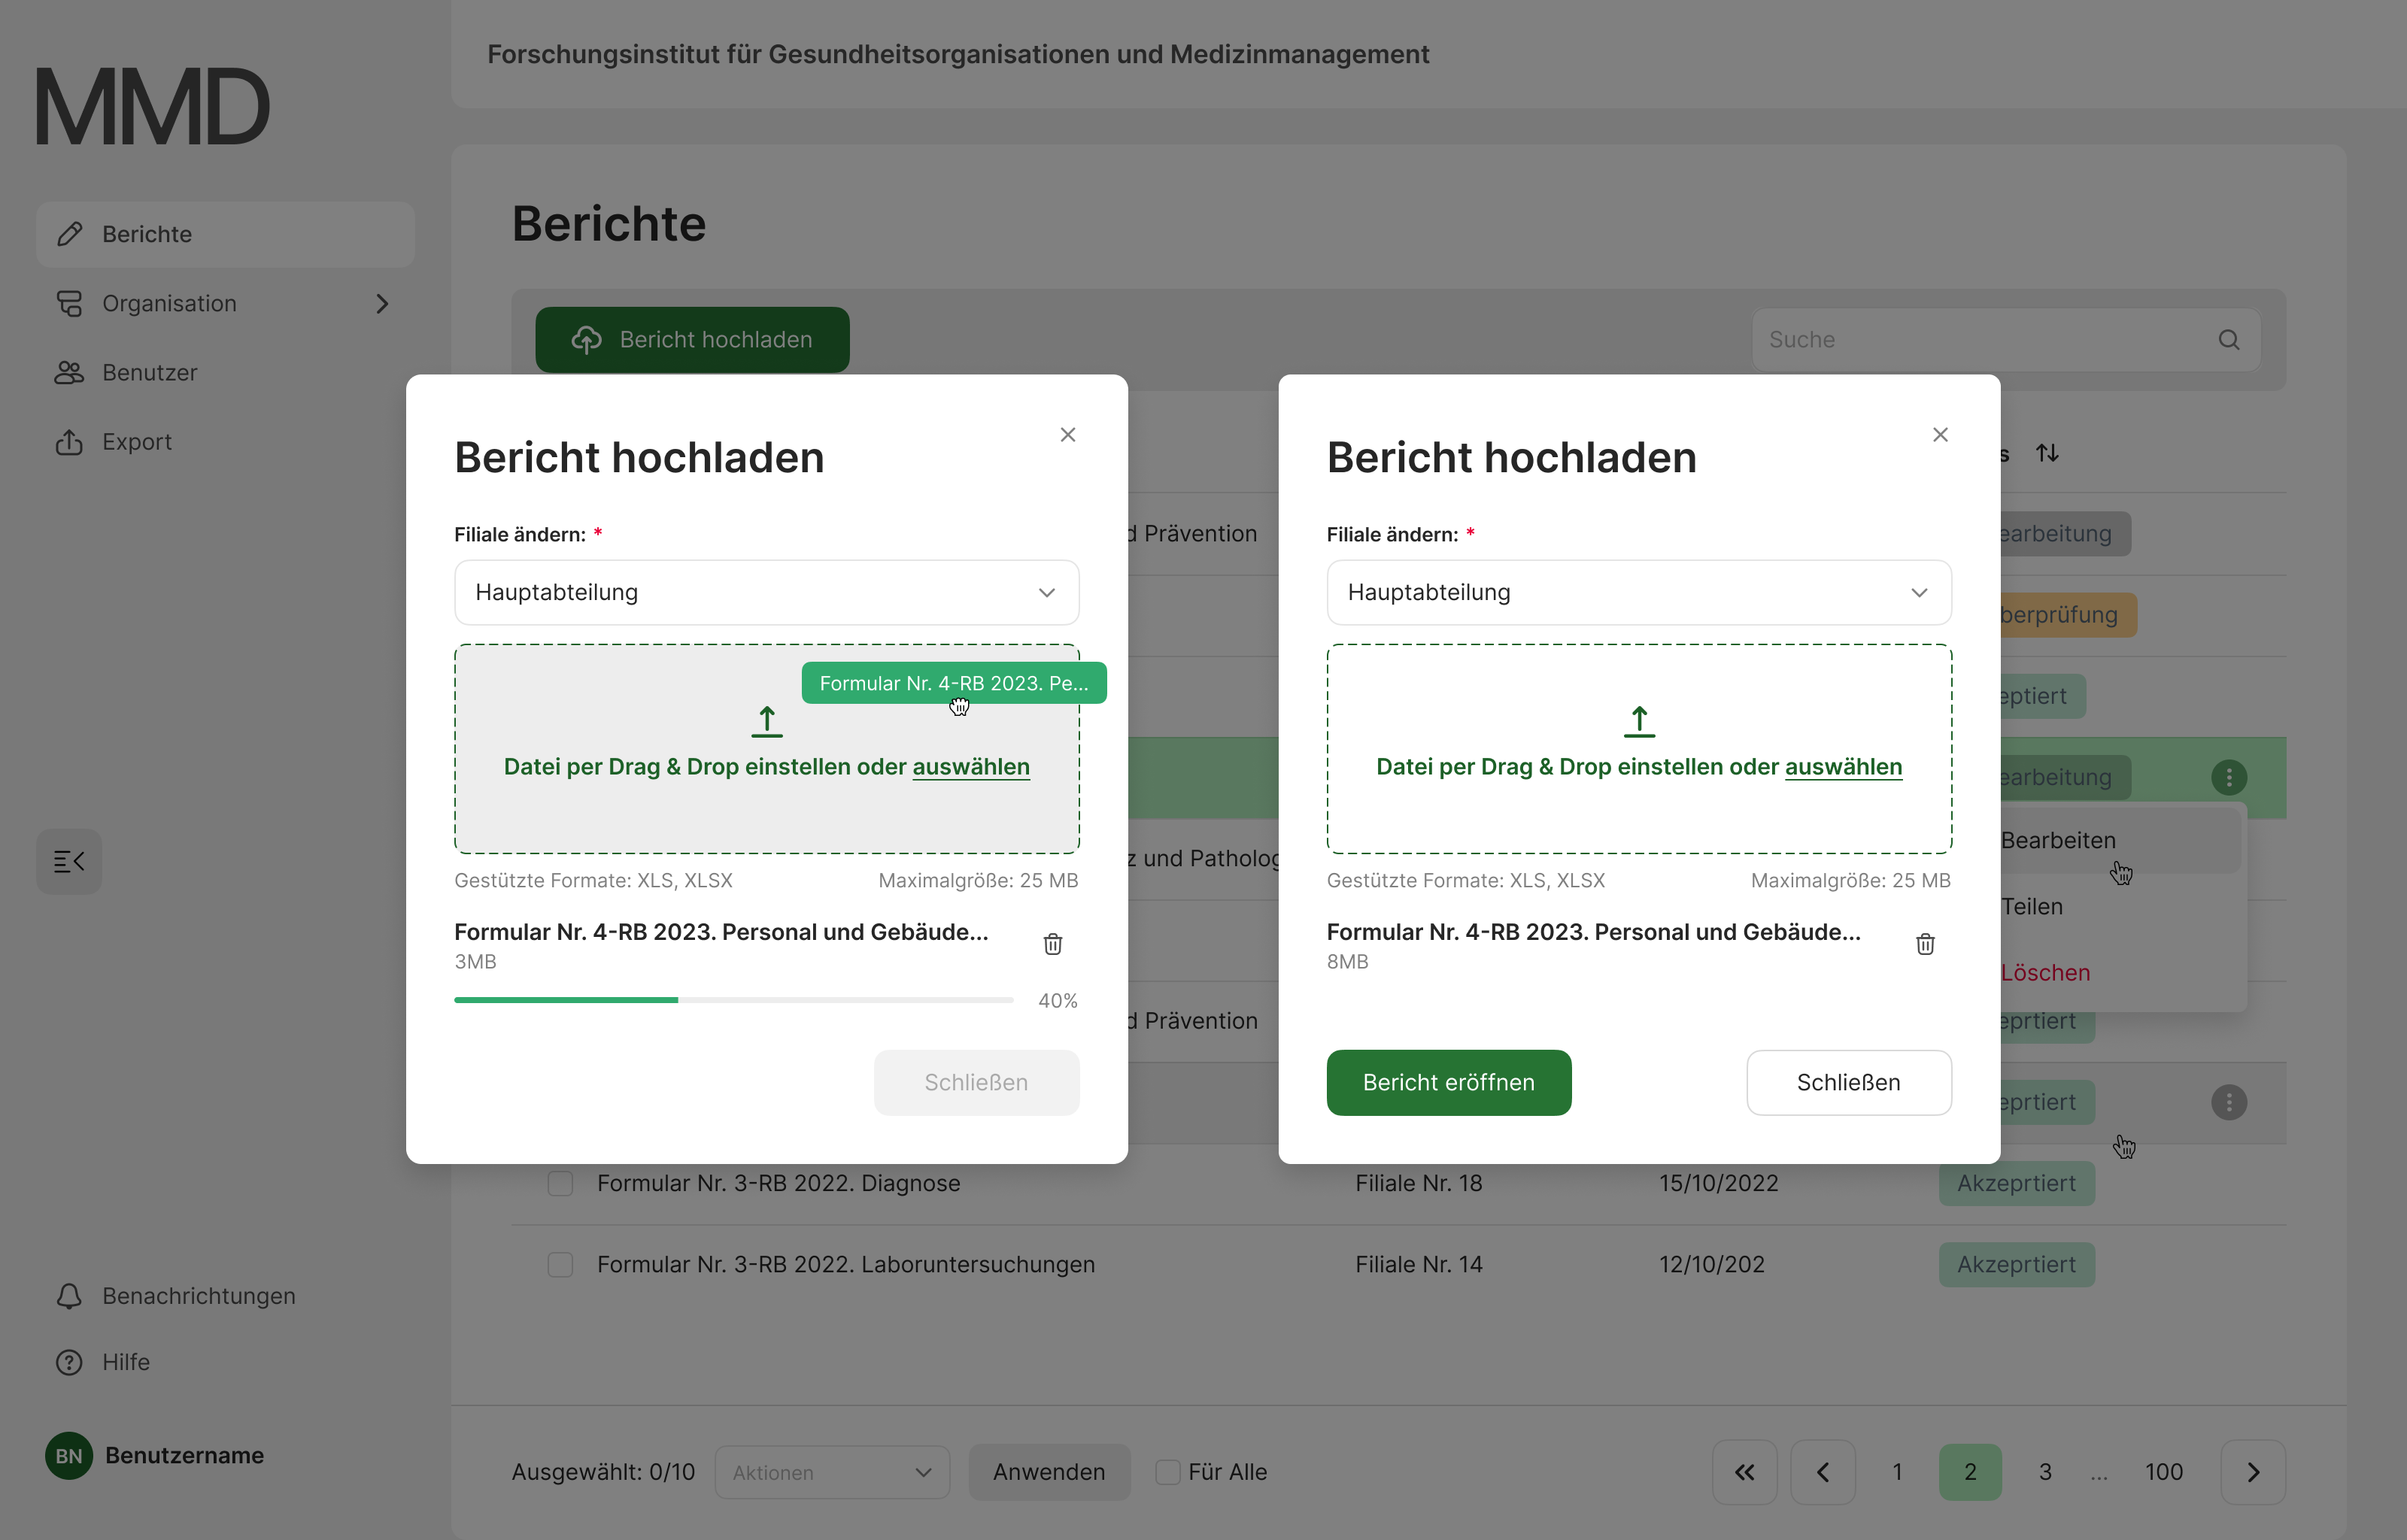The height and width of the screenshot is (1540, 2407).
Task: Click the search magnifier icon
Action: [2228, 340]
